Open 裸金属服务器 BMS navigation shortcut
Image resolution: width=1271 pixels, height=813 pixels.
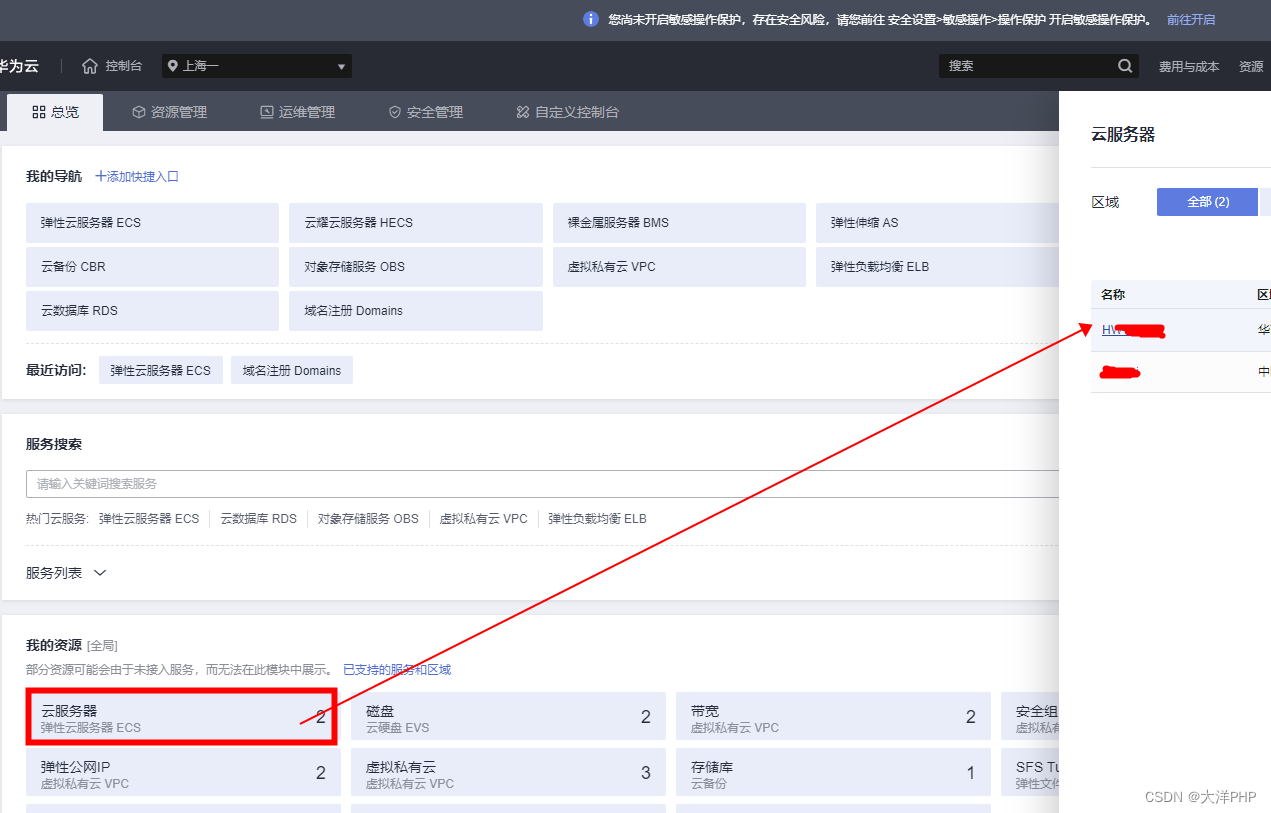click(679, 223)
